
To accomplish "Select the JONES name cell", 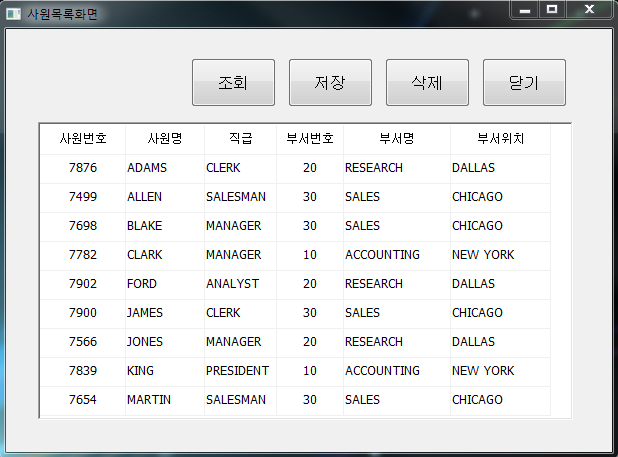I will pos(165,342).
